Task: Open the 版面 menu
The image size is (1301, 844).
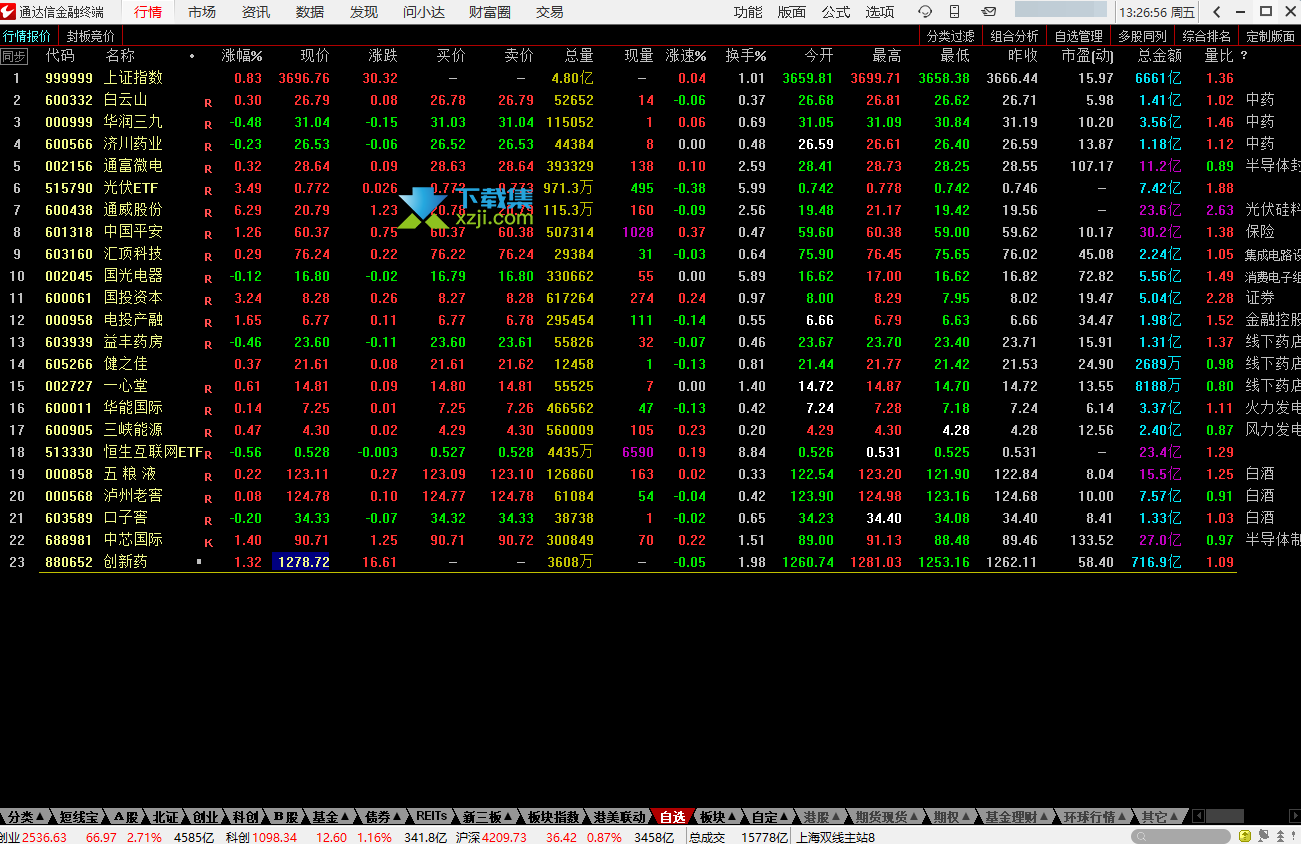Action: point(791,12)
